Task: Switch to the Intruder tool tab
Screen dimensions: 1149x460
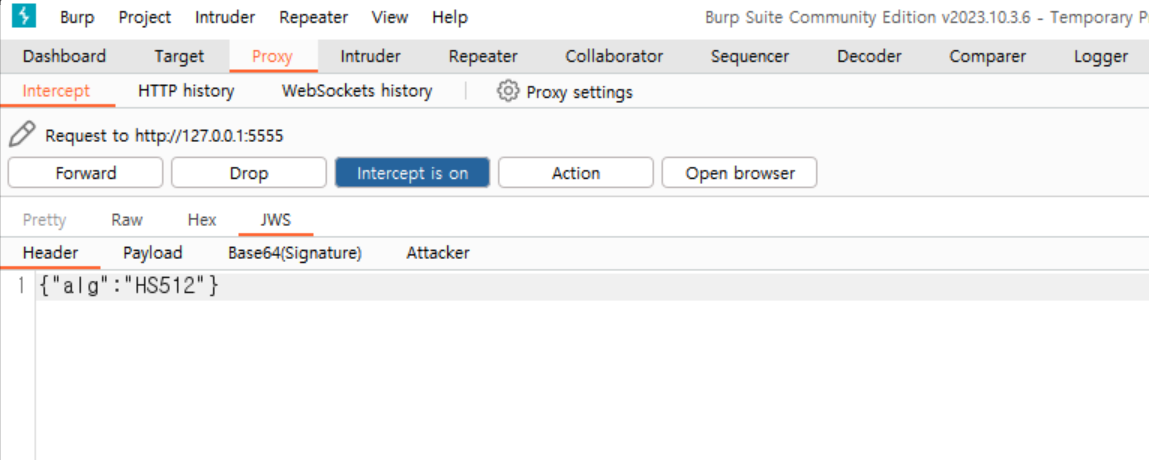Action: tap(370, 56)
